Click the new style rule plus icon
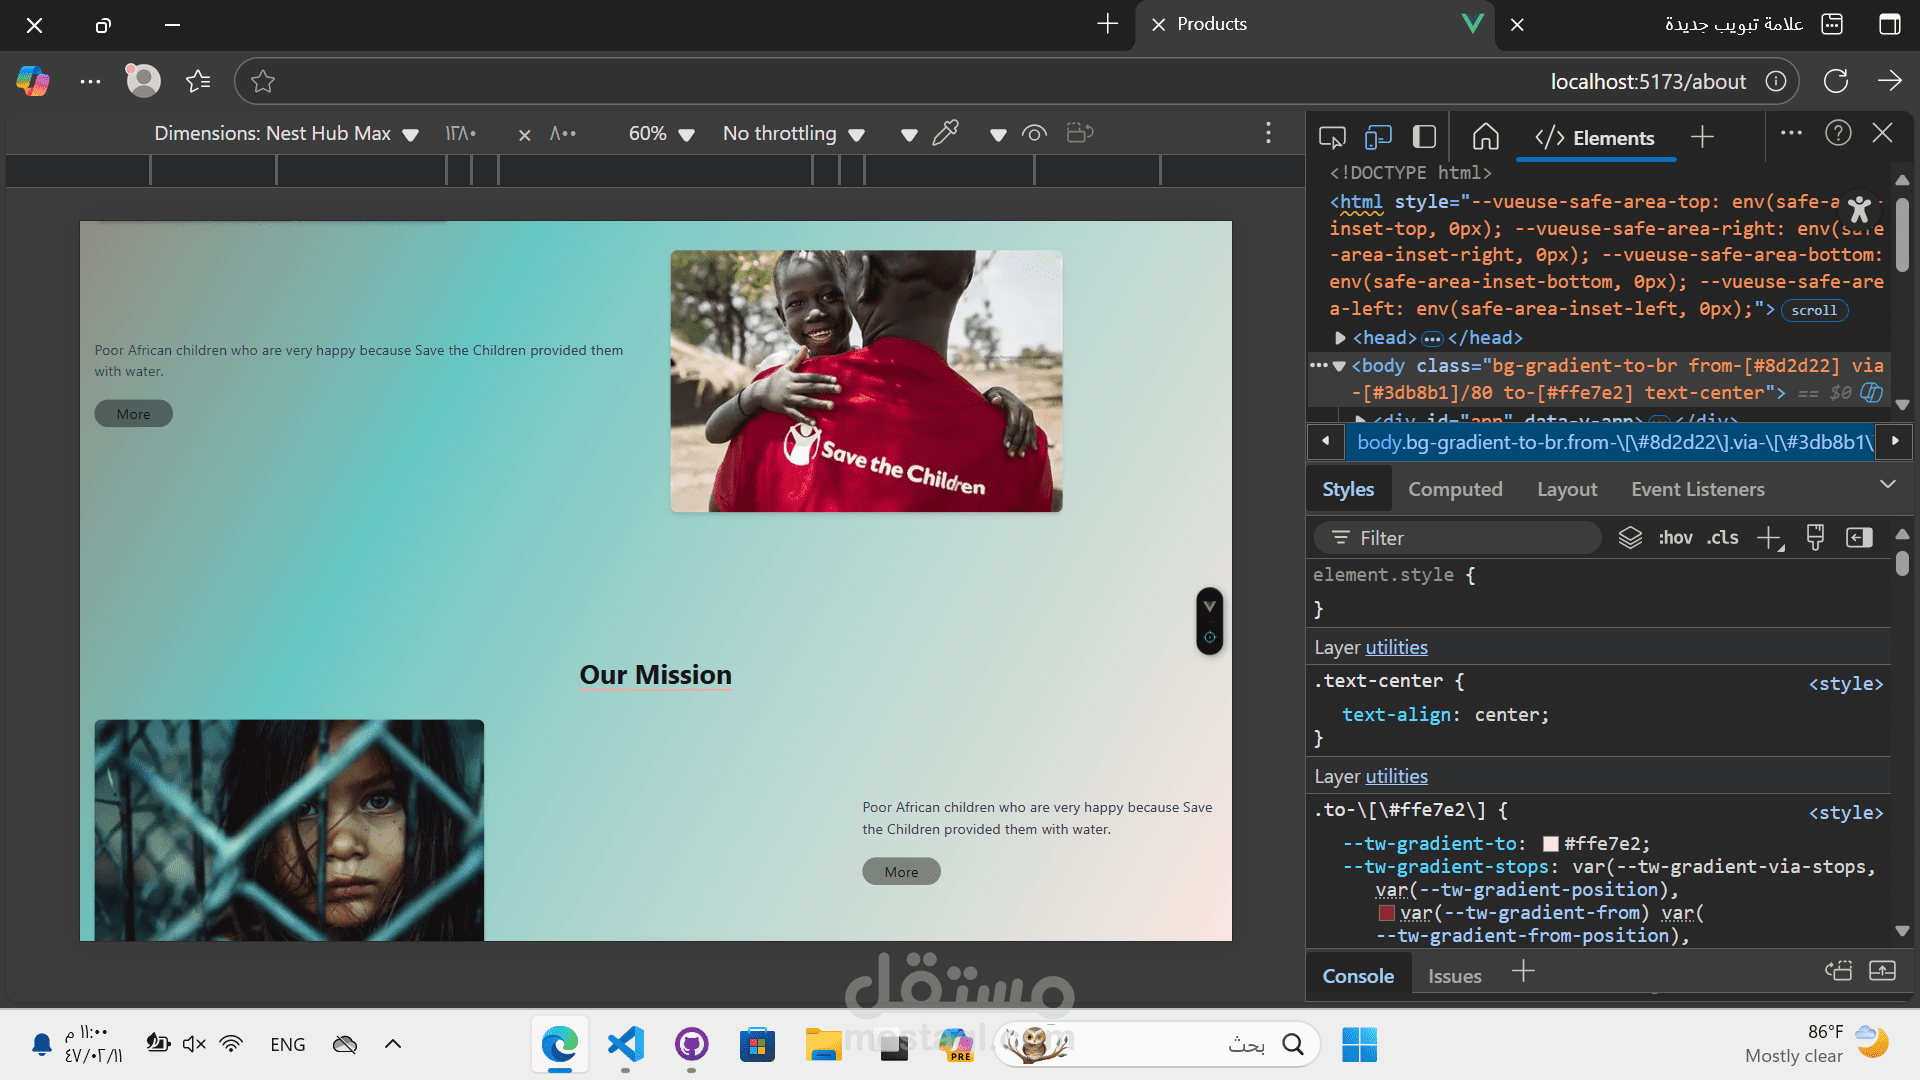This screenshot has height=1080, width=1920. tap(1770, 538)
